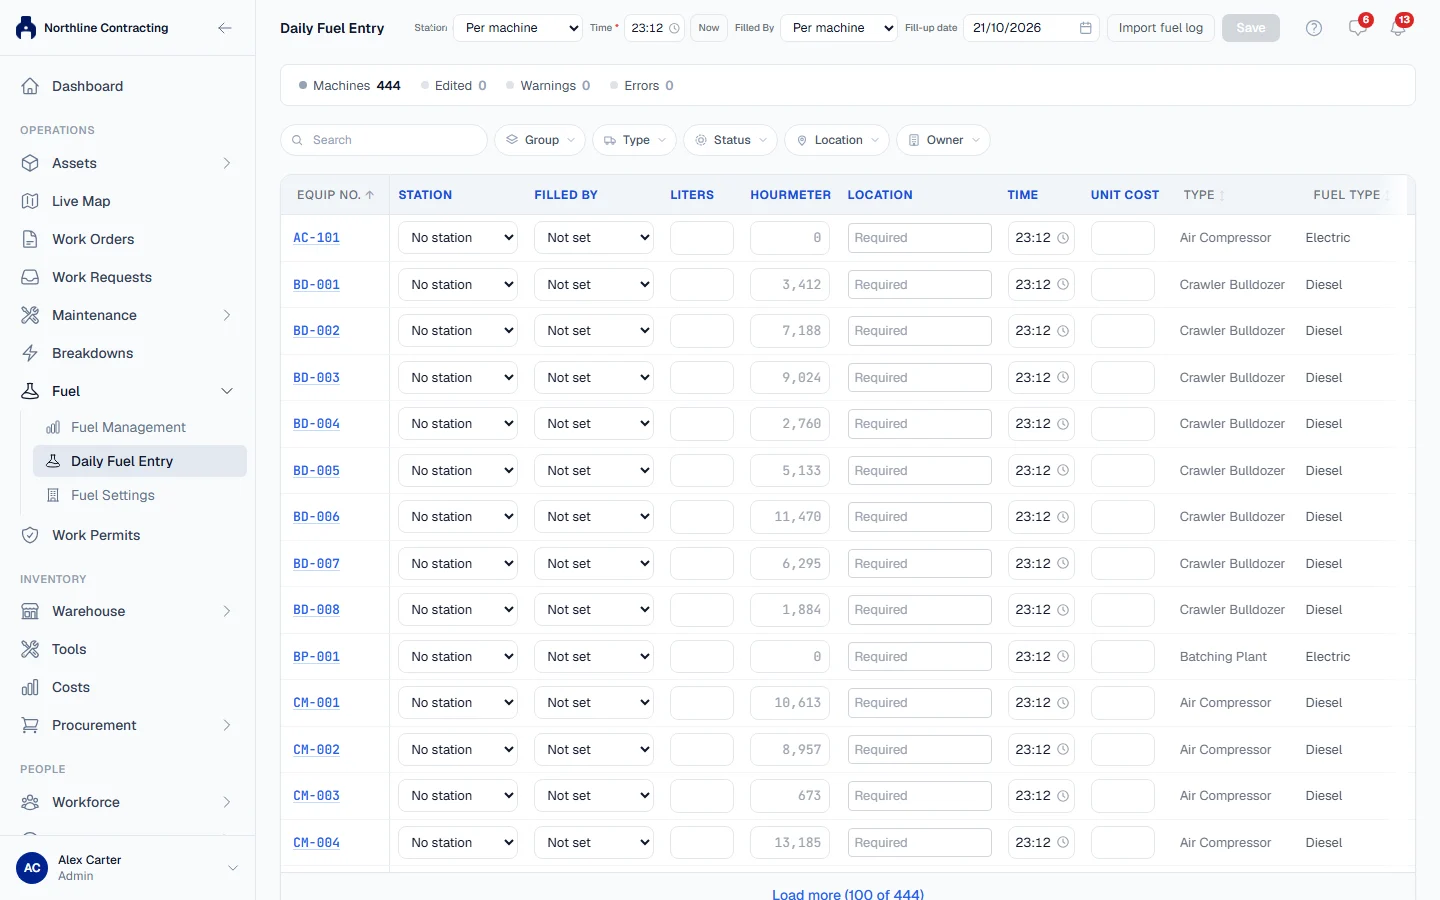Screen dimensions: 1440x900
Task: Open the Maintenance menu item
Action: (x=127, y=315)
